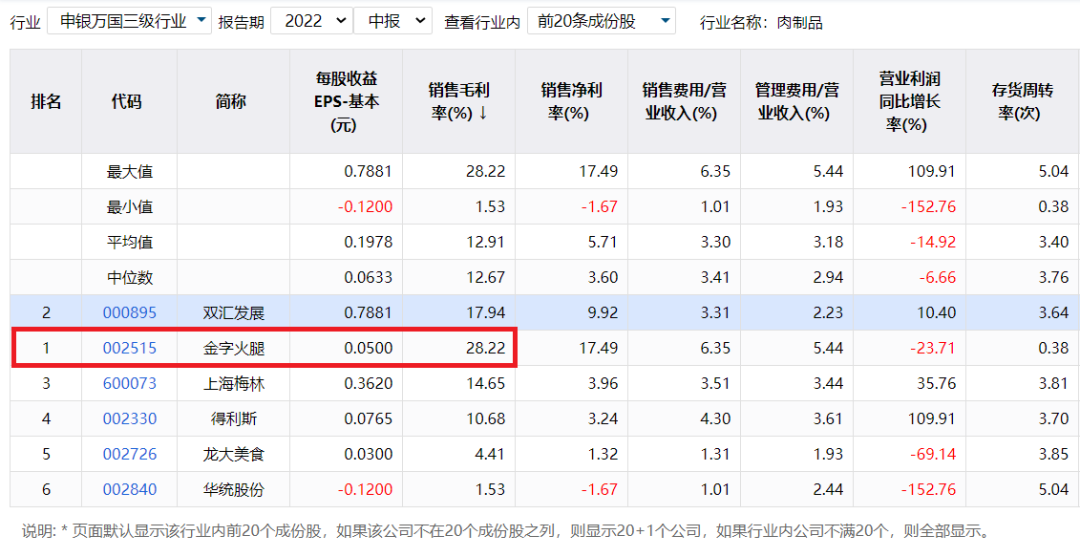1080x557 pixels.
Task: Select company name 金字火腿
Action: click(x=233, y=348)
